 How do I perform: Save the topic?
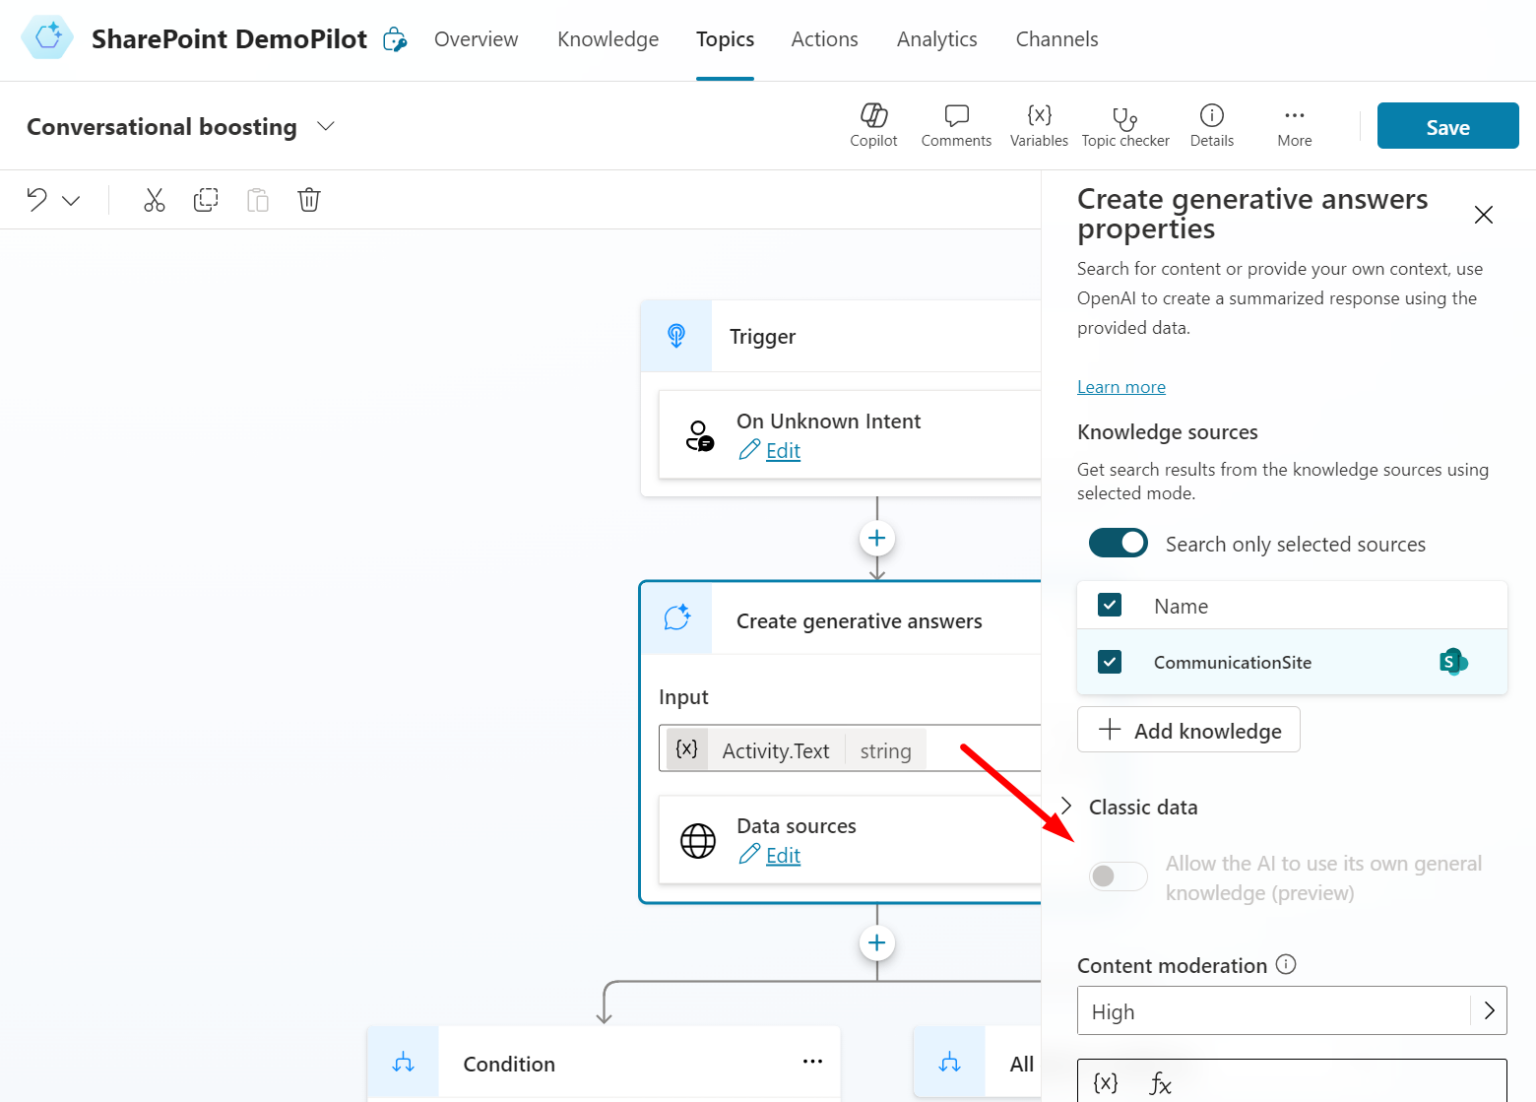coord(1447,126)
